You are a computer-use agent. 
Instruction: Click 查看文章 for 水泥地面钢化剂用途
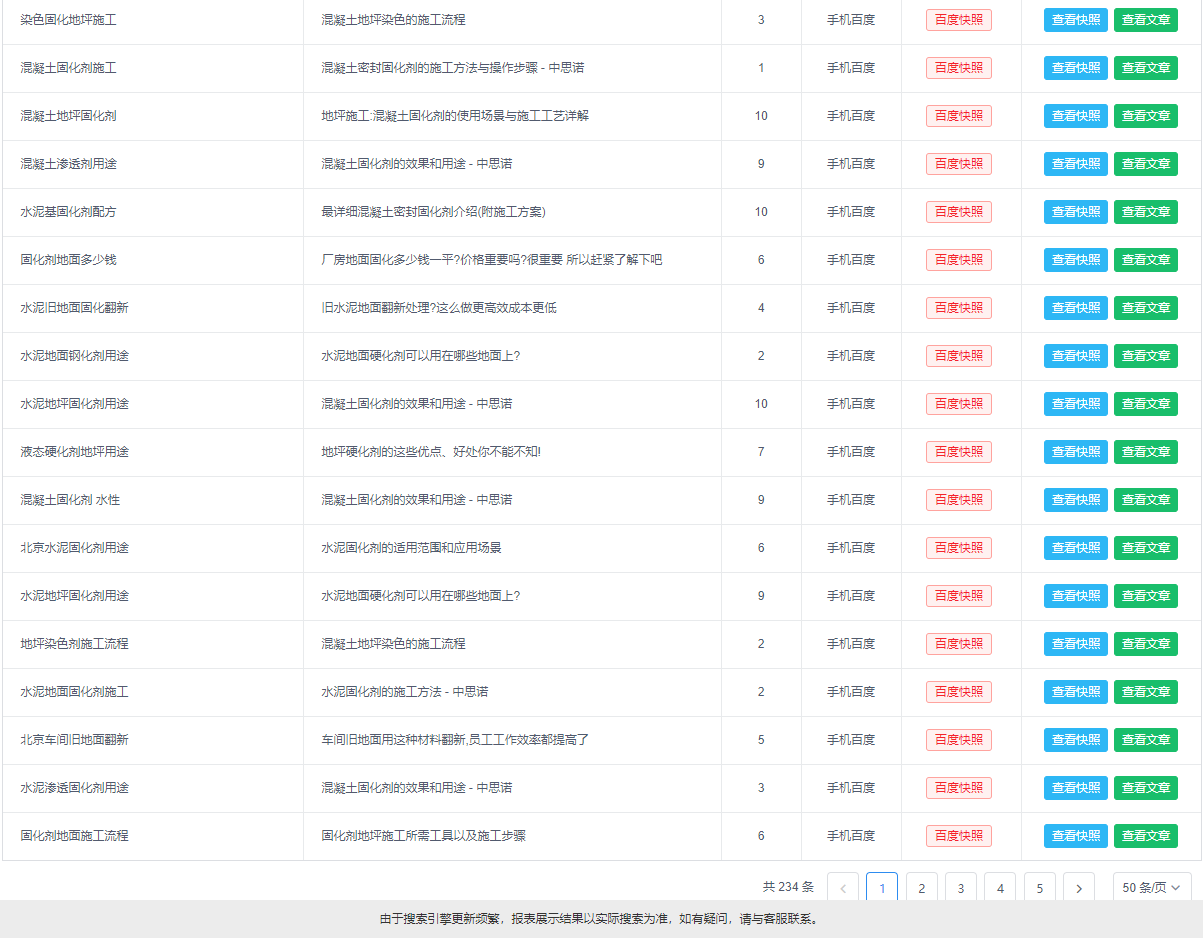tap(1146, 356)
